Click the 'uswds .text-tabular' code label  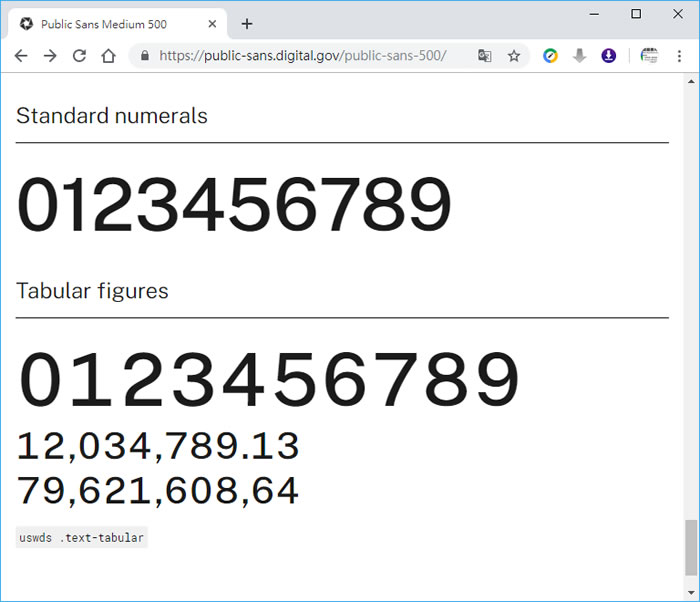(x=82, y=537)
